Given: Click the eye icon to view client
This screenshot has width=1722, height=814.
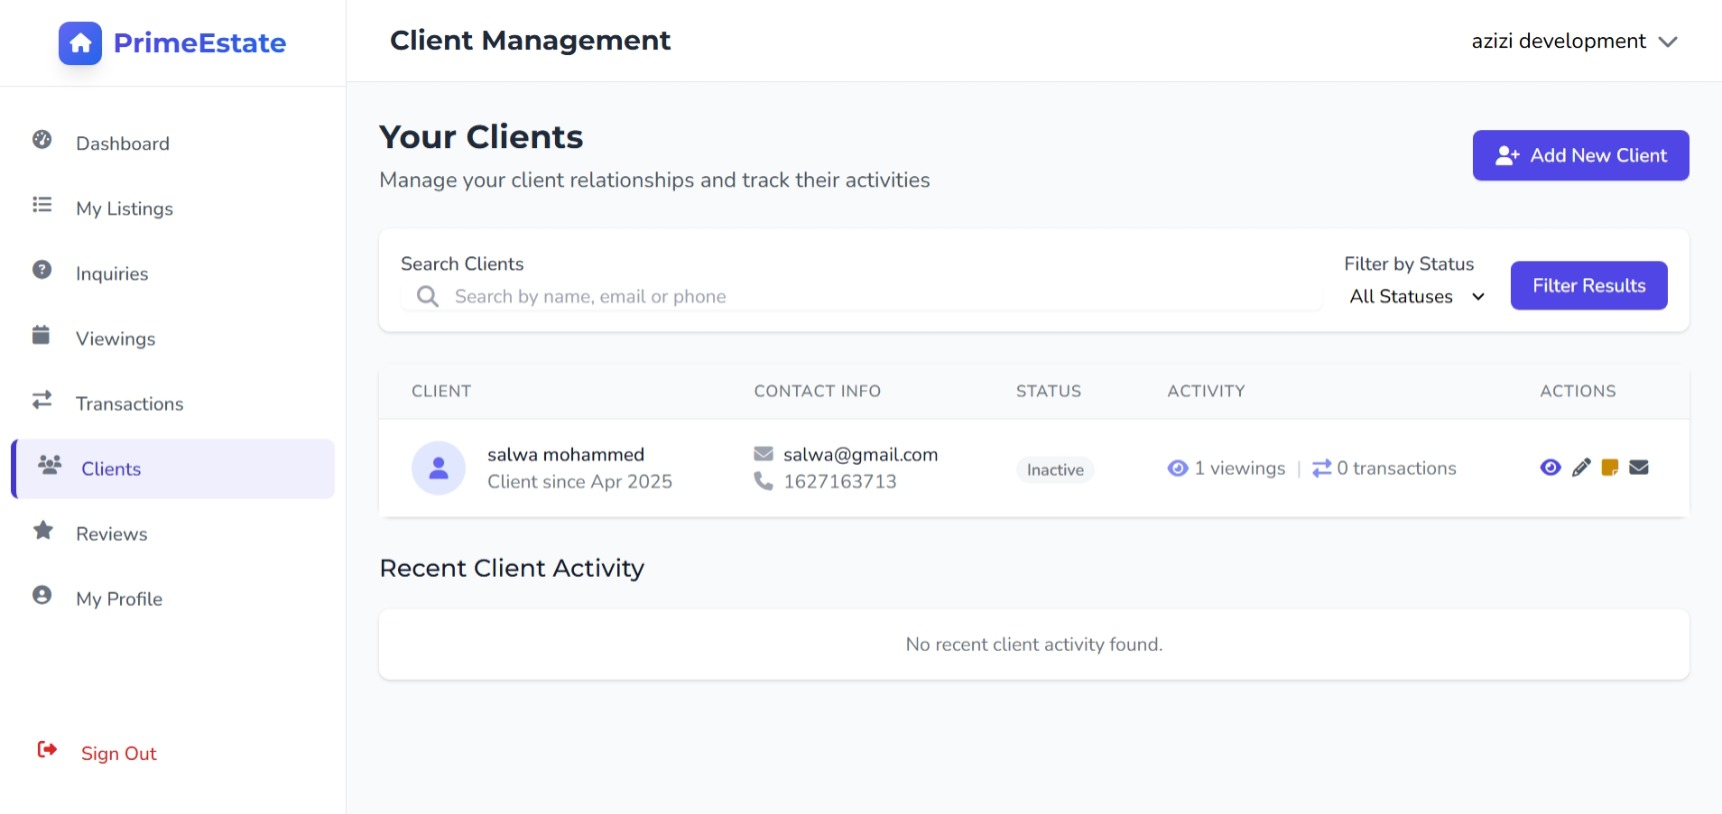Looking at the screenshot, I should coord(1550,468).
